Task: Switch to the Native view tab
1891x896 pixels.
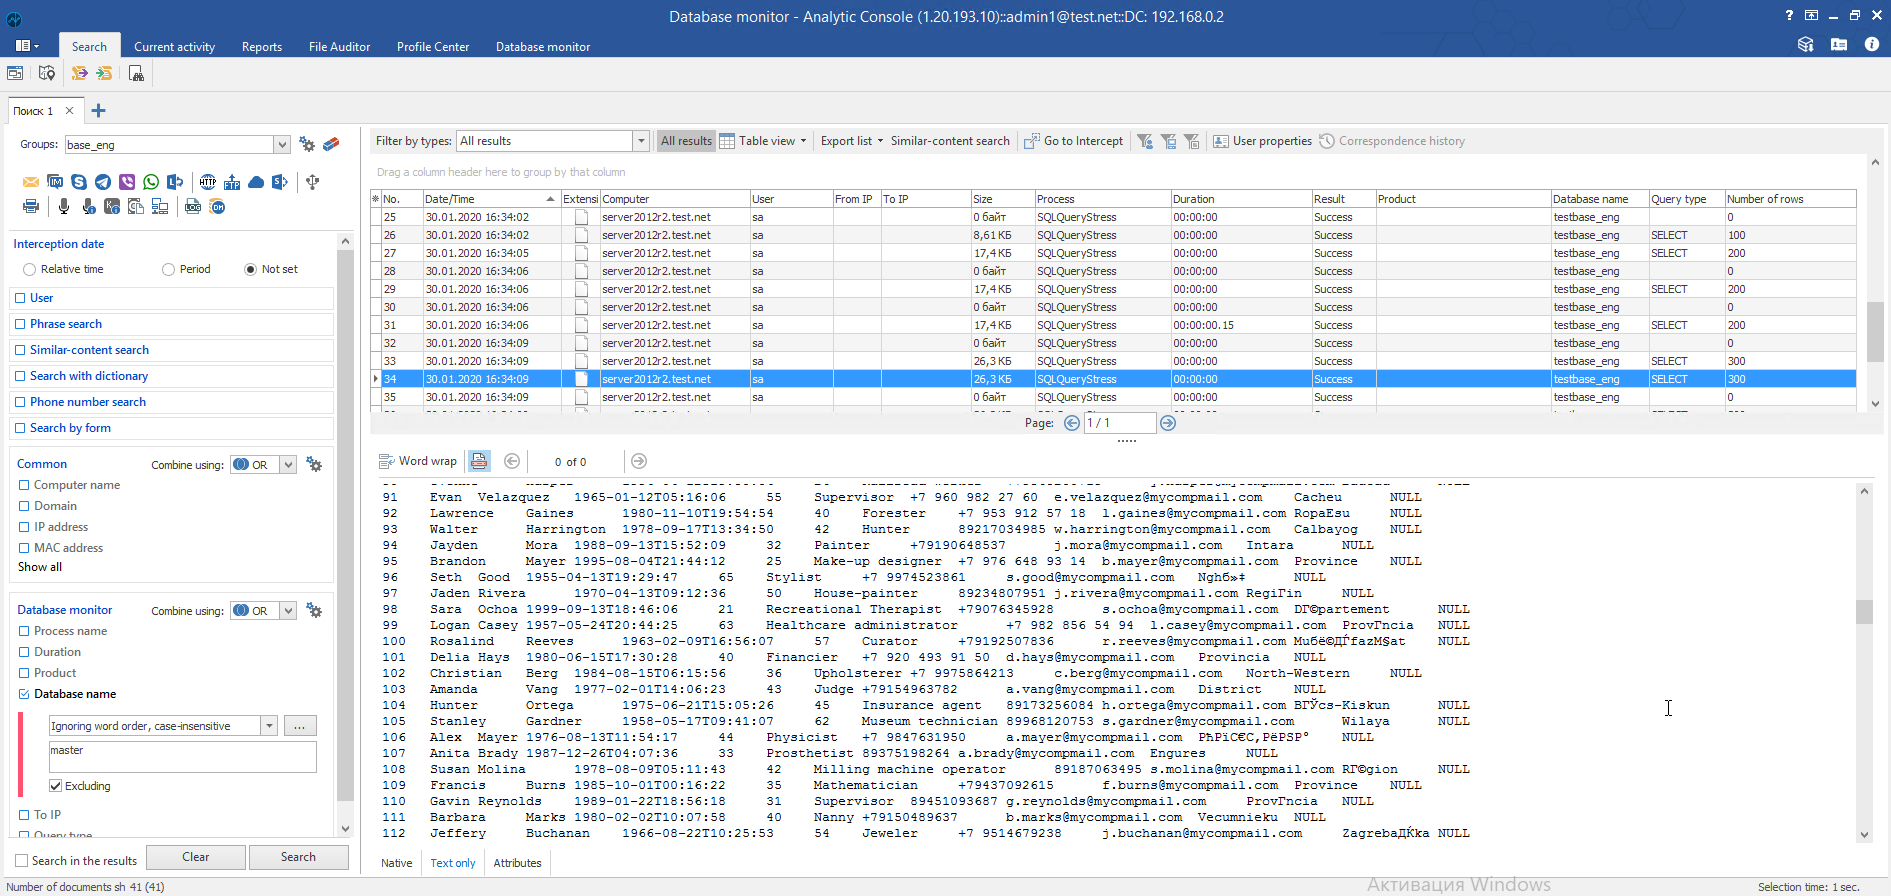Action: (397, 863)
